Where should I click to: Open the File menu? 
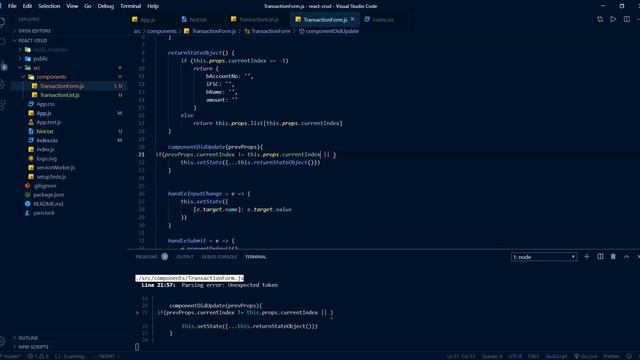point(12,6)
